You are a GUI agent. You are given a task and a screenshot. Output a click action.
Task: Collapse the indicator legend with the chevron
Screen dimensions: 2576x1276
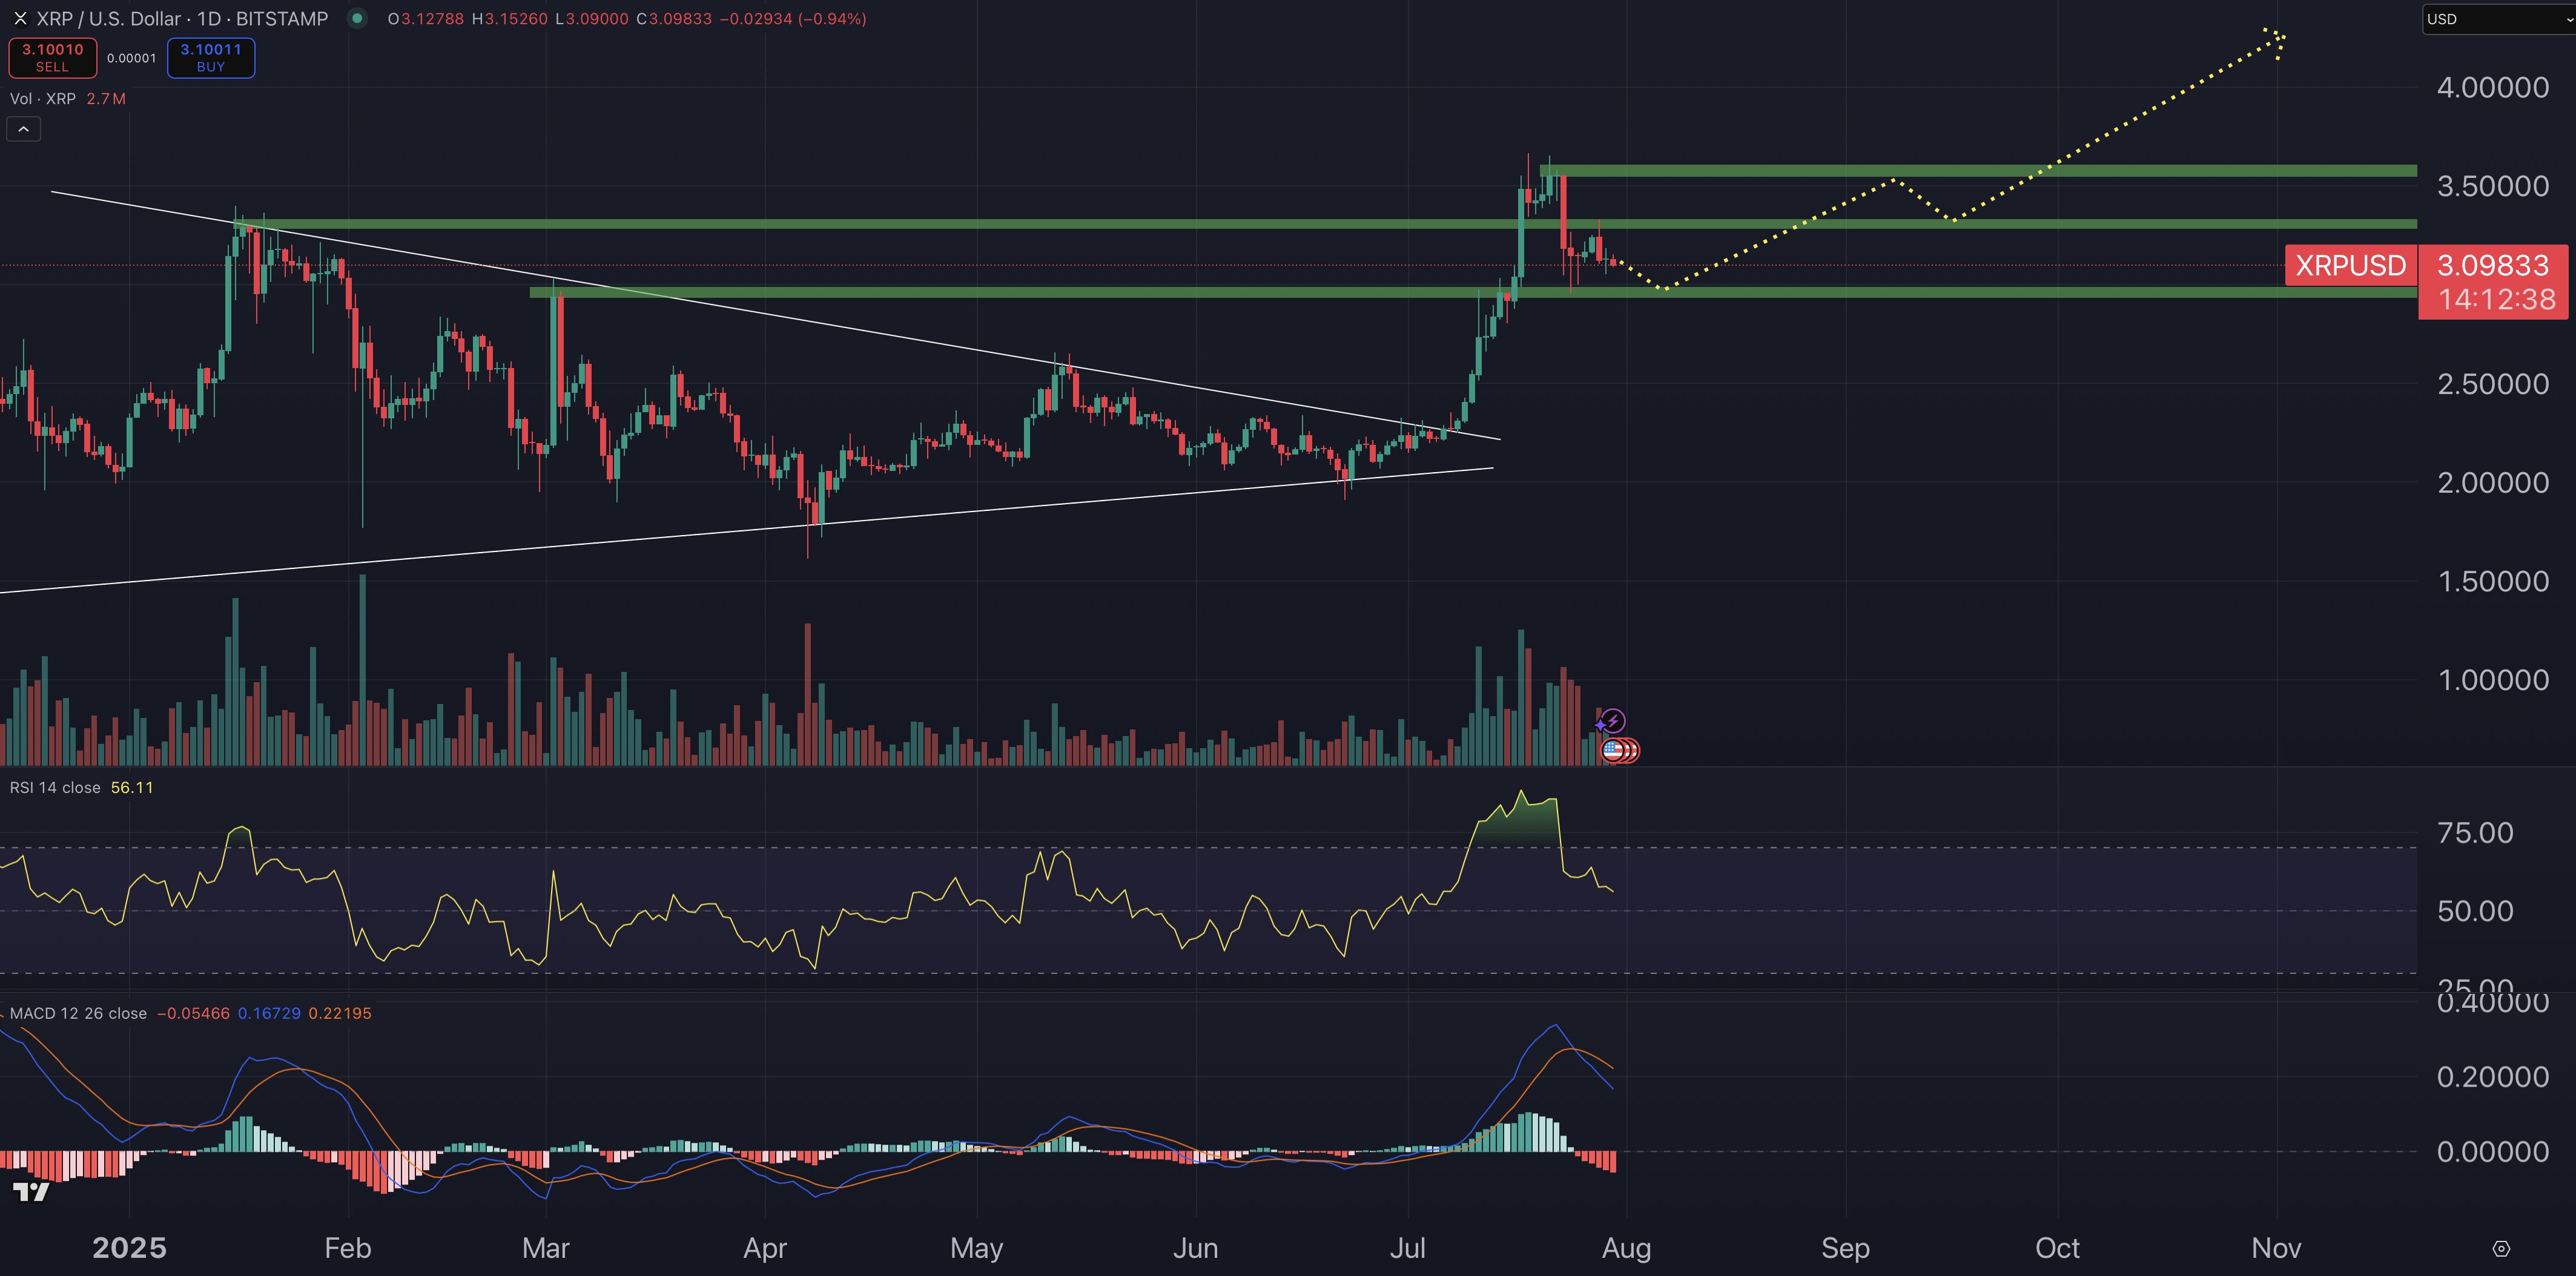coord(24,129)
